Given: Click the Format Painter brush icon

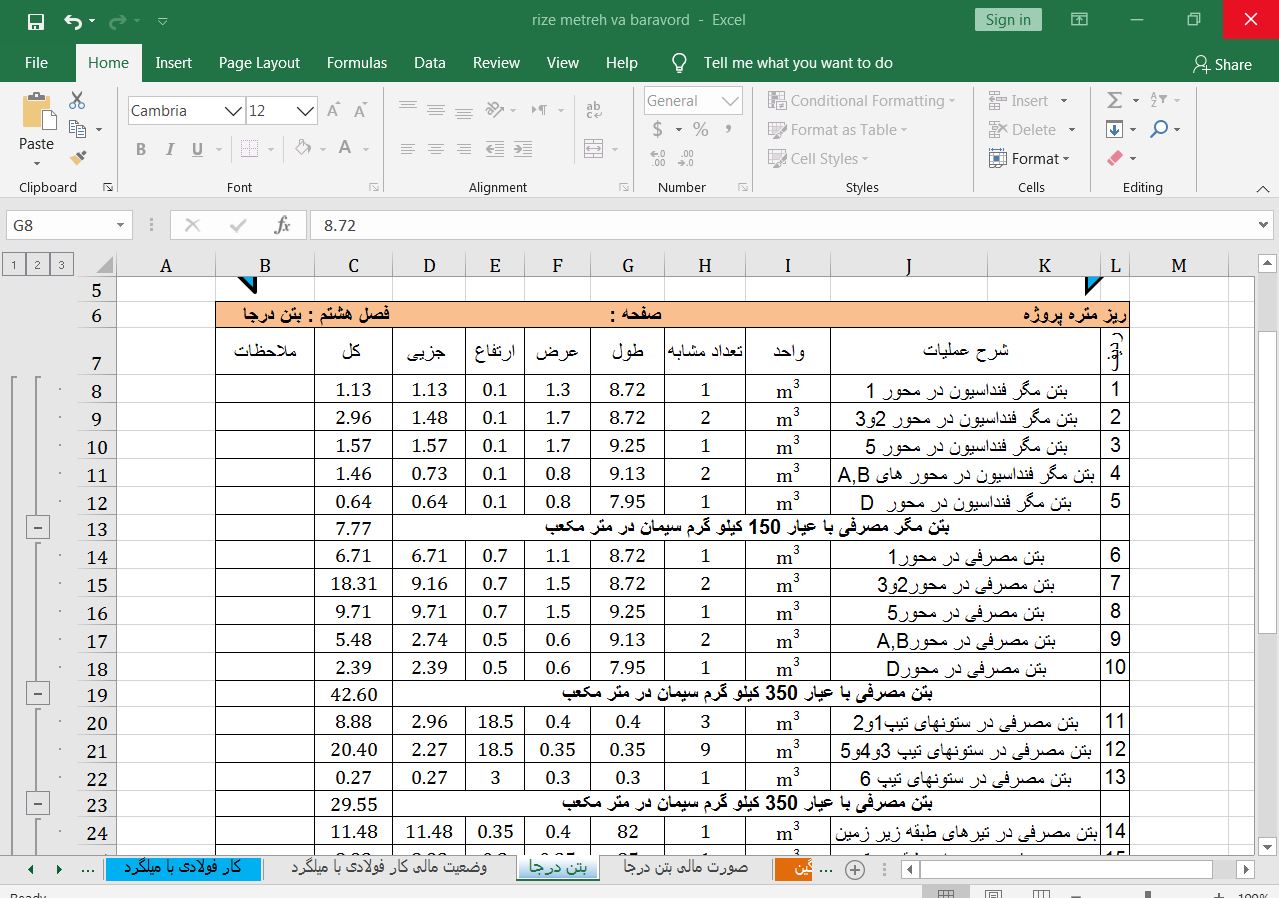Looking at the screenshot, I should (78, 158).
